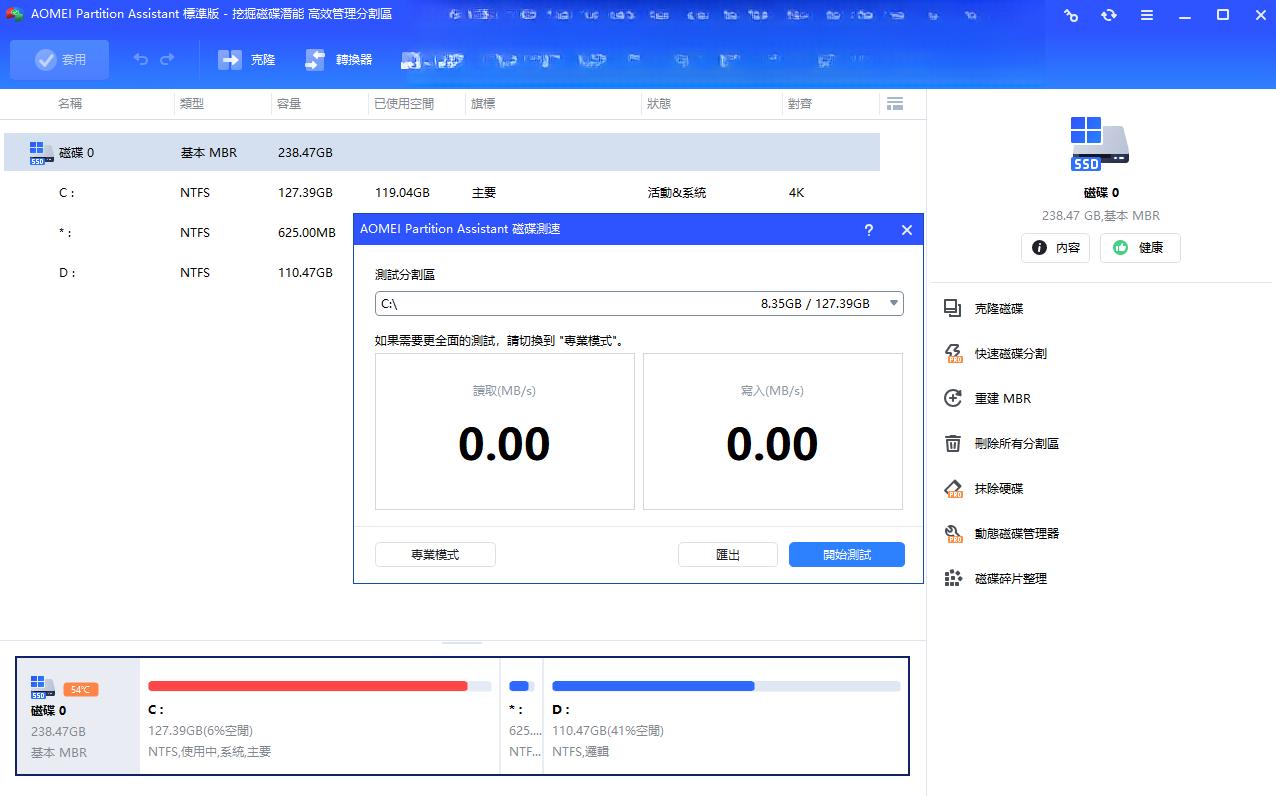Click the green thumbs-up icon on 健康
This screenshot has height=796, width=1276.
click(x=1121, y=248)
